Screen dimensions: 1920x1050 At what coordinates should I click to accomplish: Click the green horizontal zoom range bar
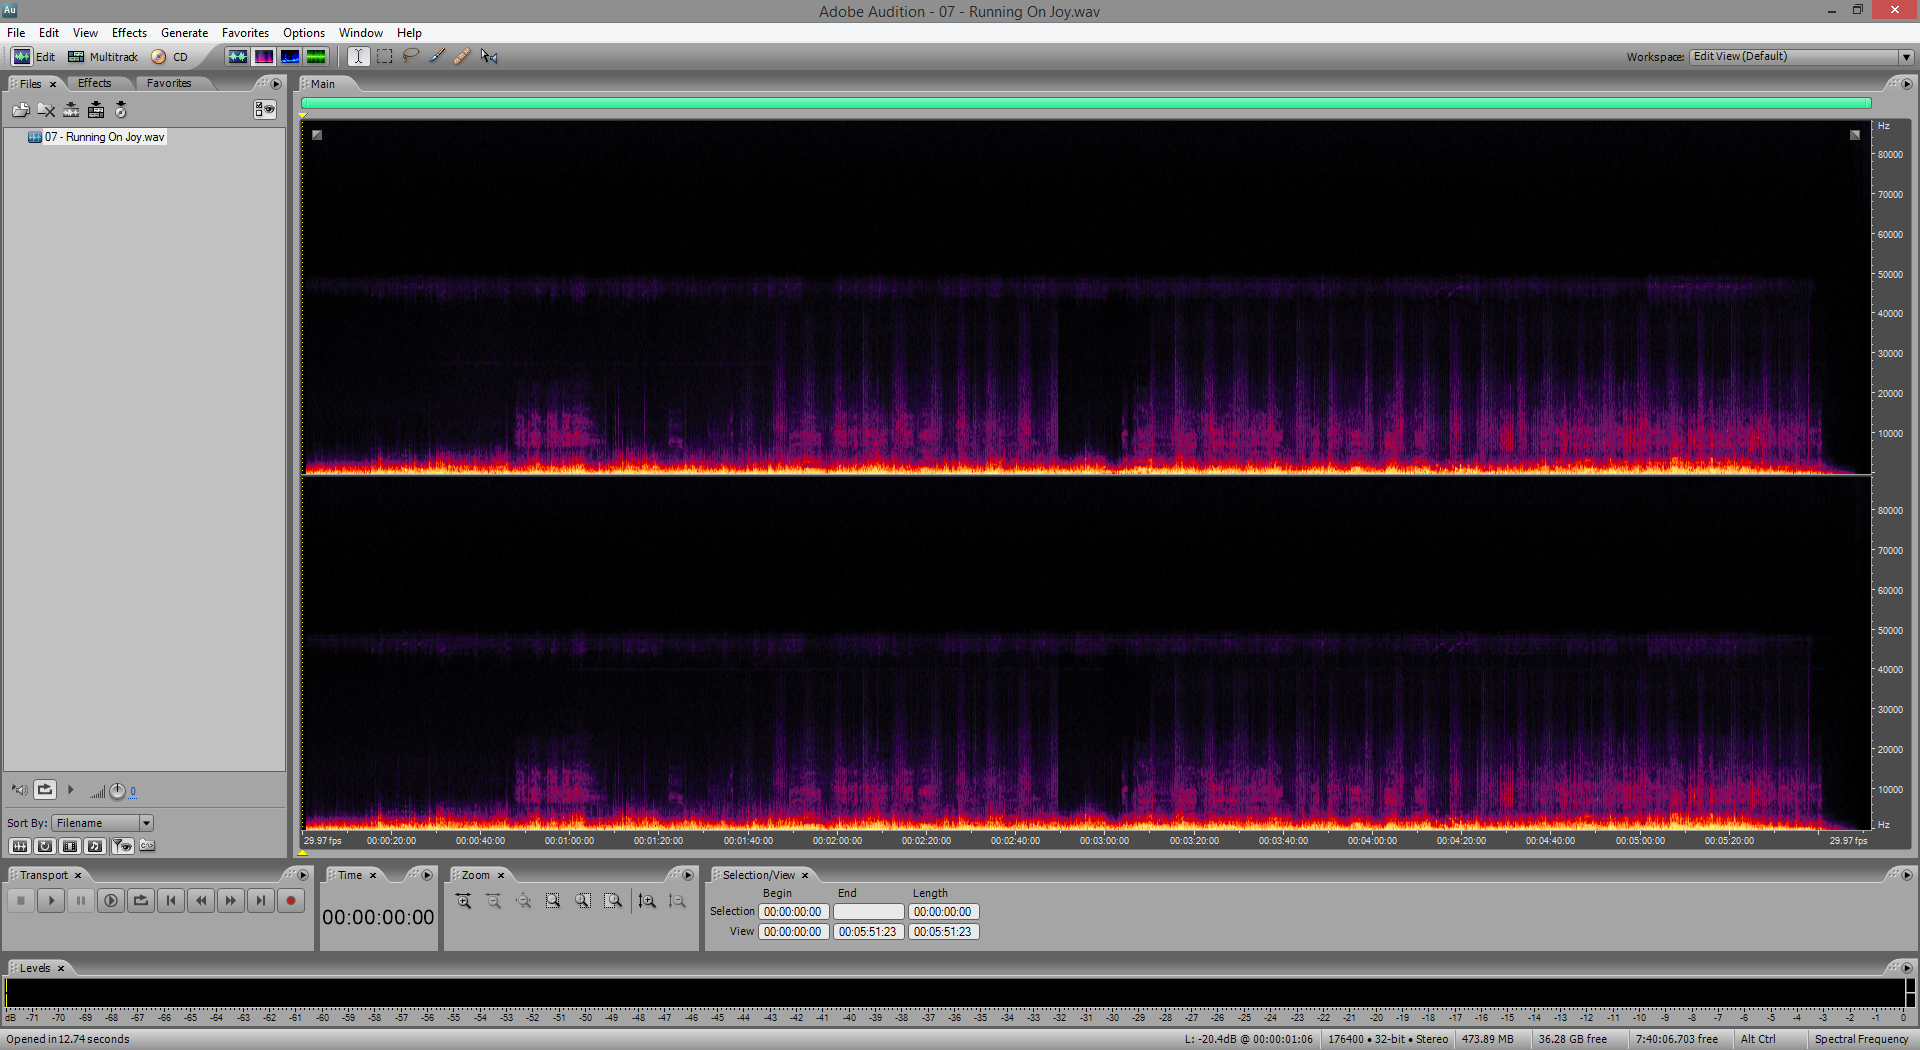(x=1086, y=103)
